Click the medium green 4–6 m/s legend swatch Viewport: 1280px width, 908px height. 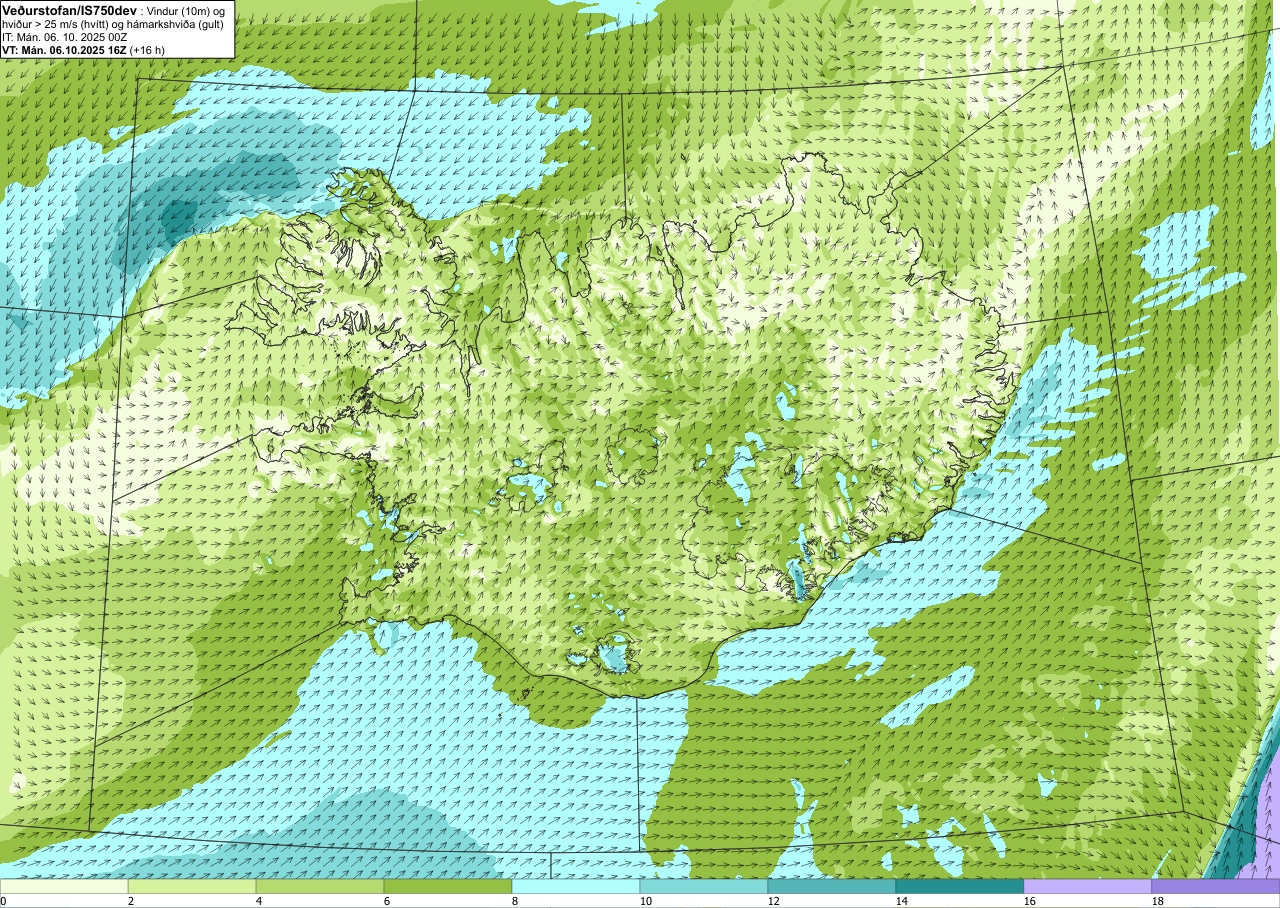coord(320,886)
